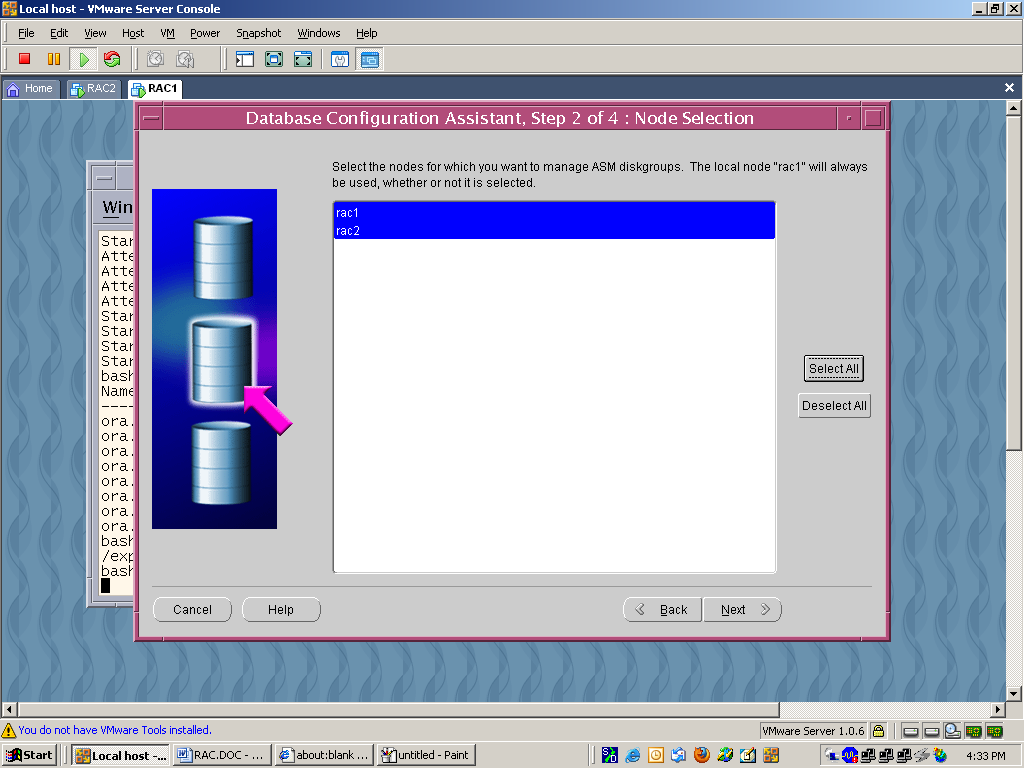The height and width of the screenshot is (768, 1024).
Task: Open the Edit menu
Action: click(x=59, y=33)
